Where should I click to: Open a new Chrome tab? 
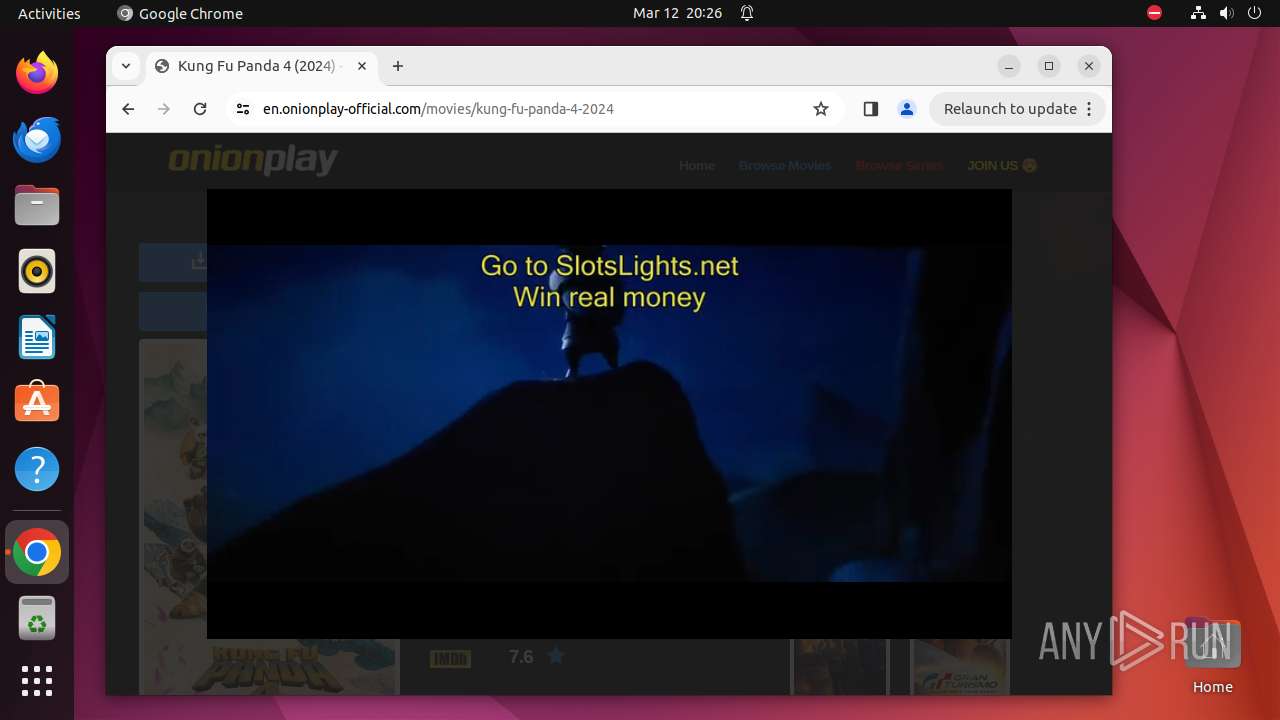[x=398, y=66]
